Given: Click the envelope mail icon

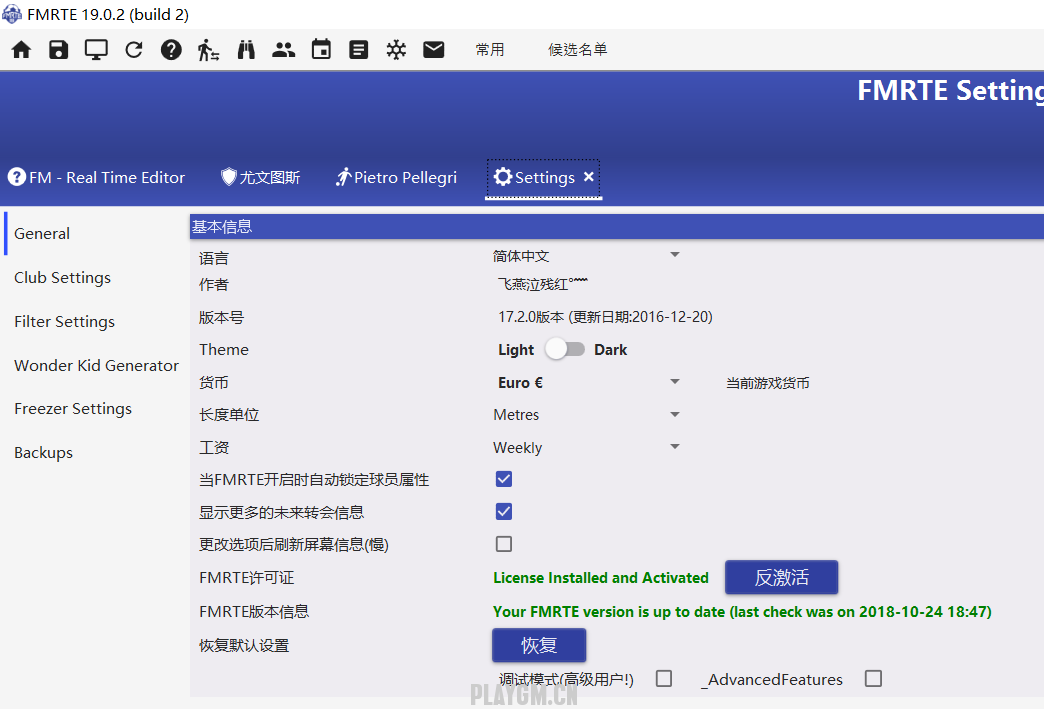Looking at the screenshot, I should click(433, 50).
